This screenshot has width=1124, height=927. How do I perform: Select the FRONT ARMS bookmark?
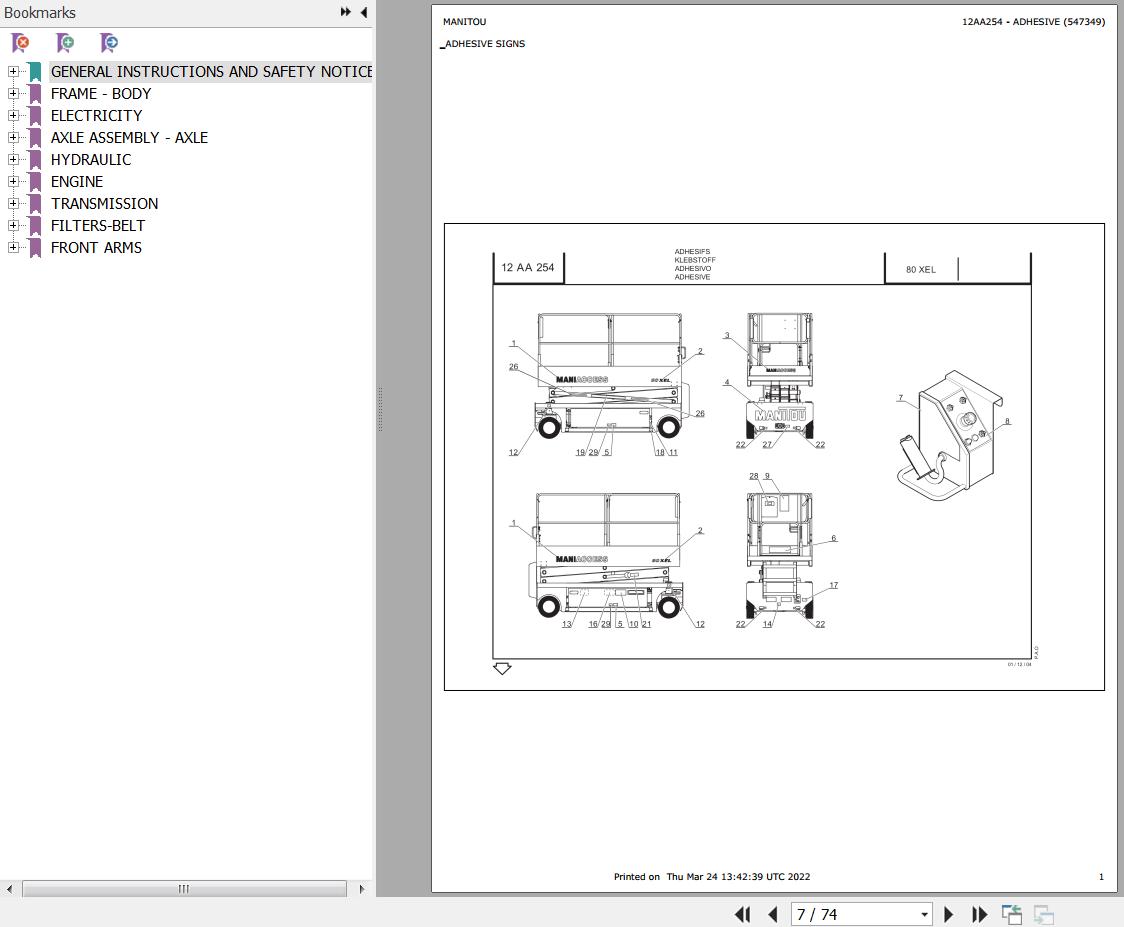point(96,247)
